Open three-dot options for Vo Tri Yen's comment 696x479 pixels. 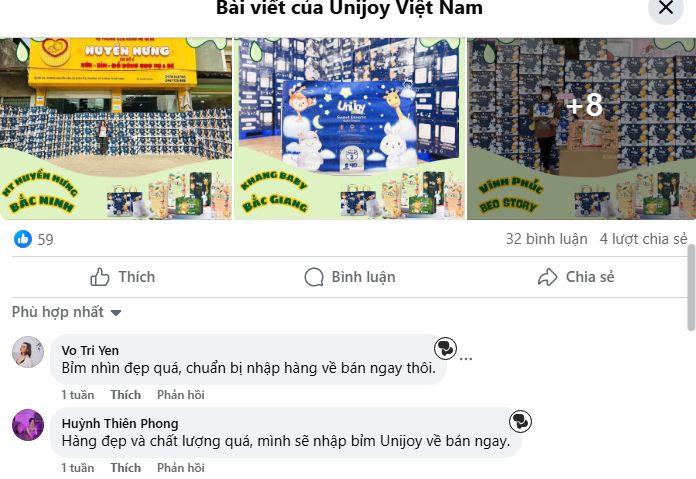pyautogui.click(x=466, y=359)
